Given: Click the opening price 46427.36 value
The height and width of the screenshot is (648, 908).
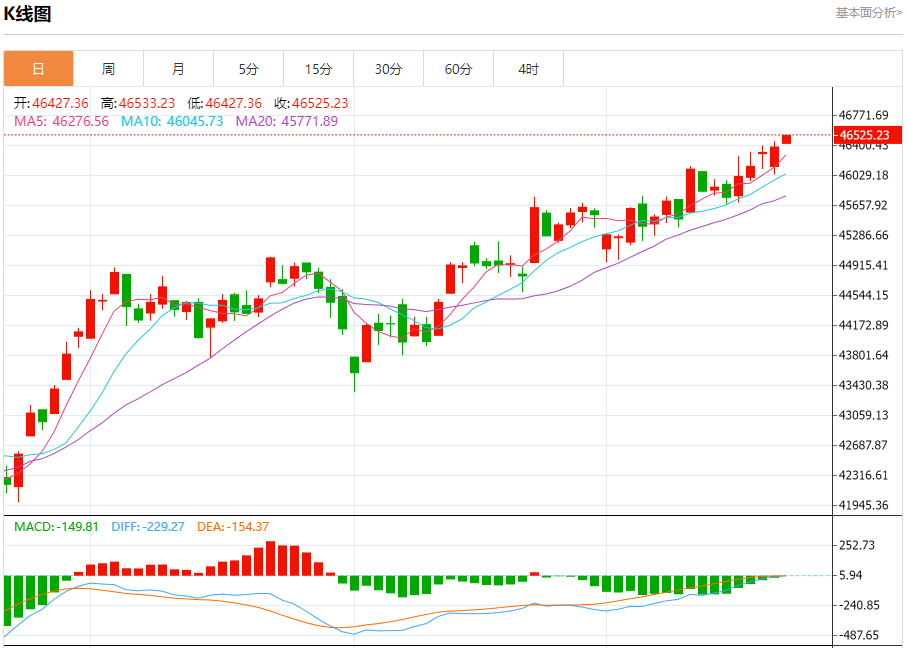Looking at the screenshot, I should point(60,103).
